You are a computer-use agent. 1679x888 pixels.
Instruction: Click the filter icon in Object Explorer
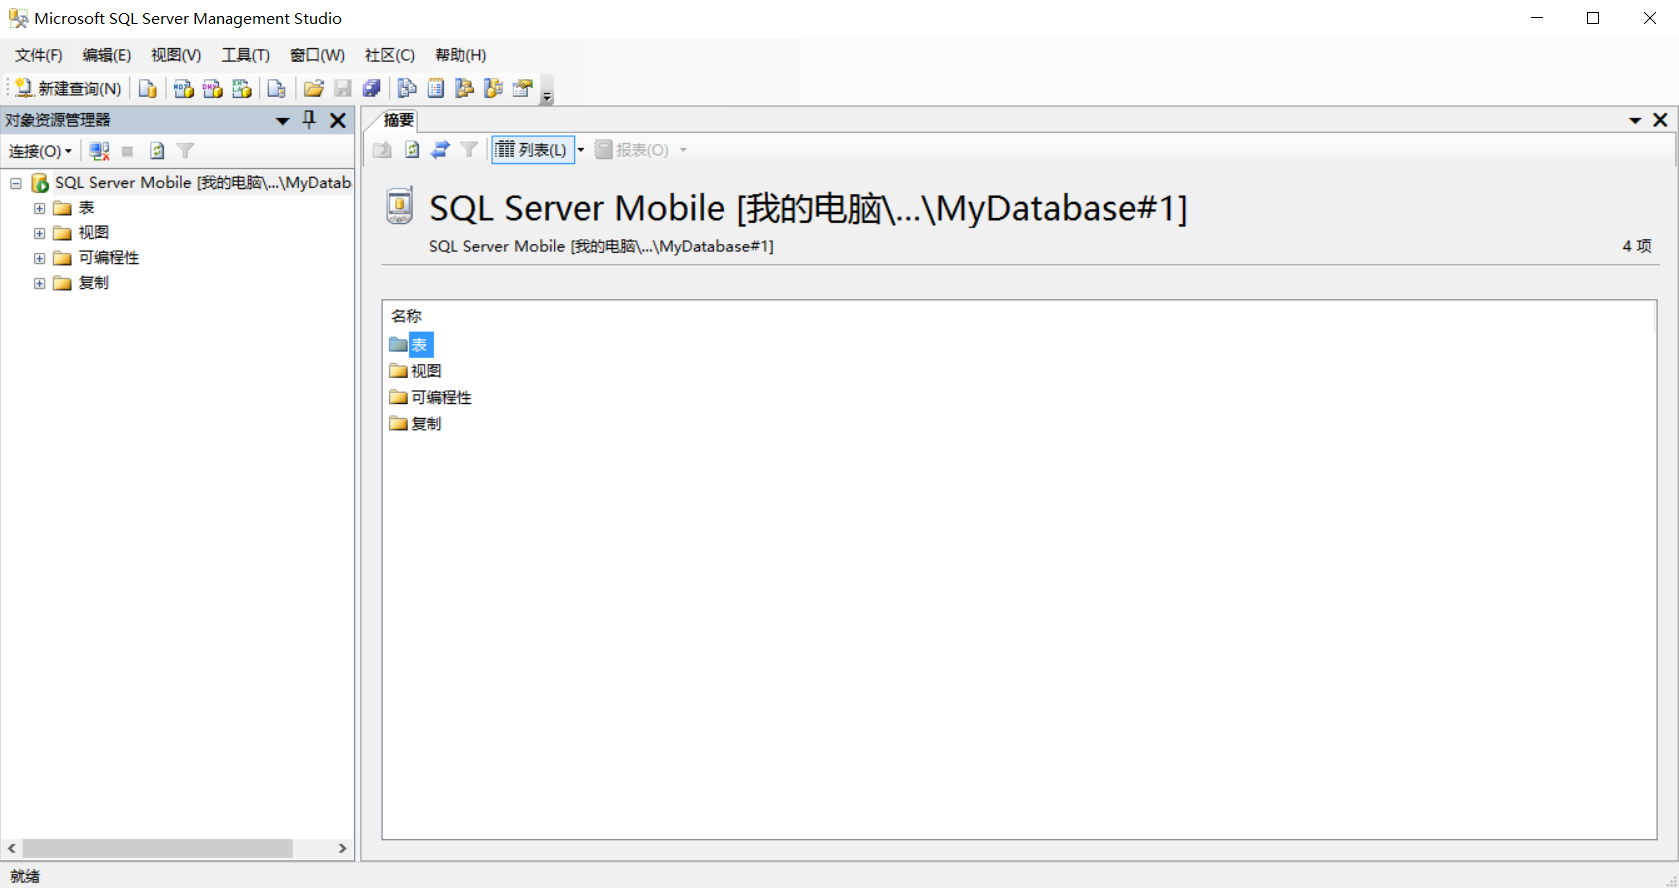tap(185, 151)
